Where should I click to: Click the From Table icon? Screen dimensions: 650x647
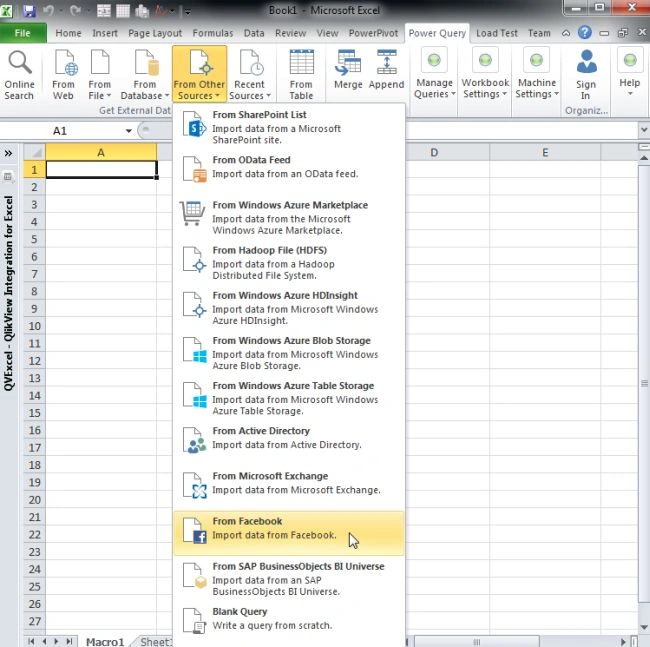point(301,63)
